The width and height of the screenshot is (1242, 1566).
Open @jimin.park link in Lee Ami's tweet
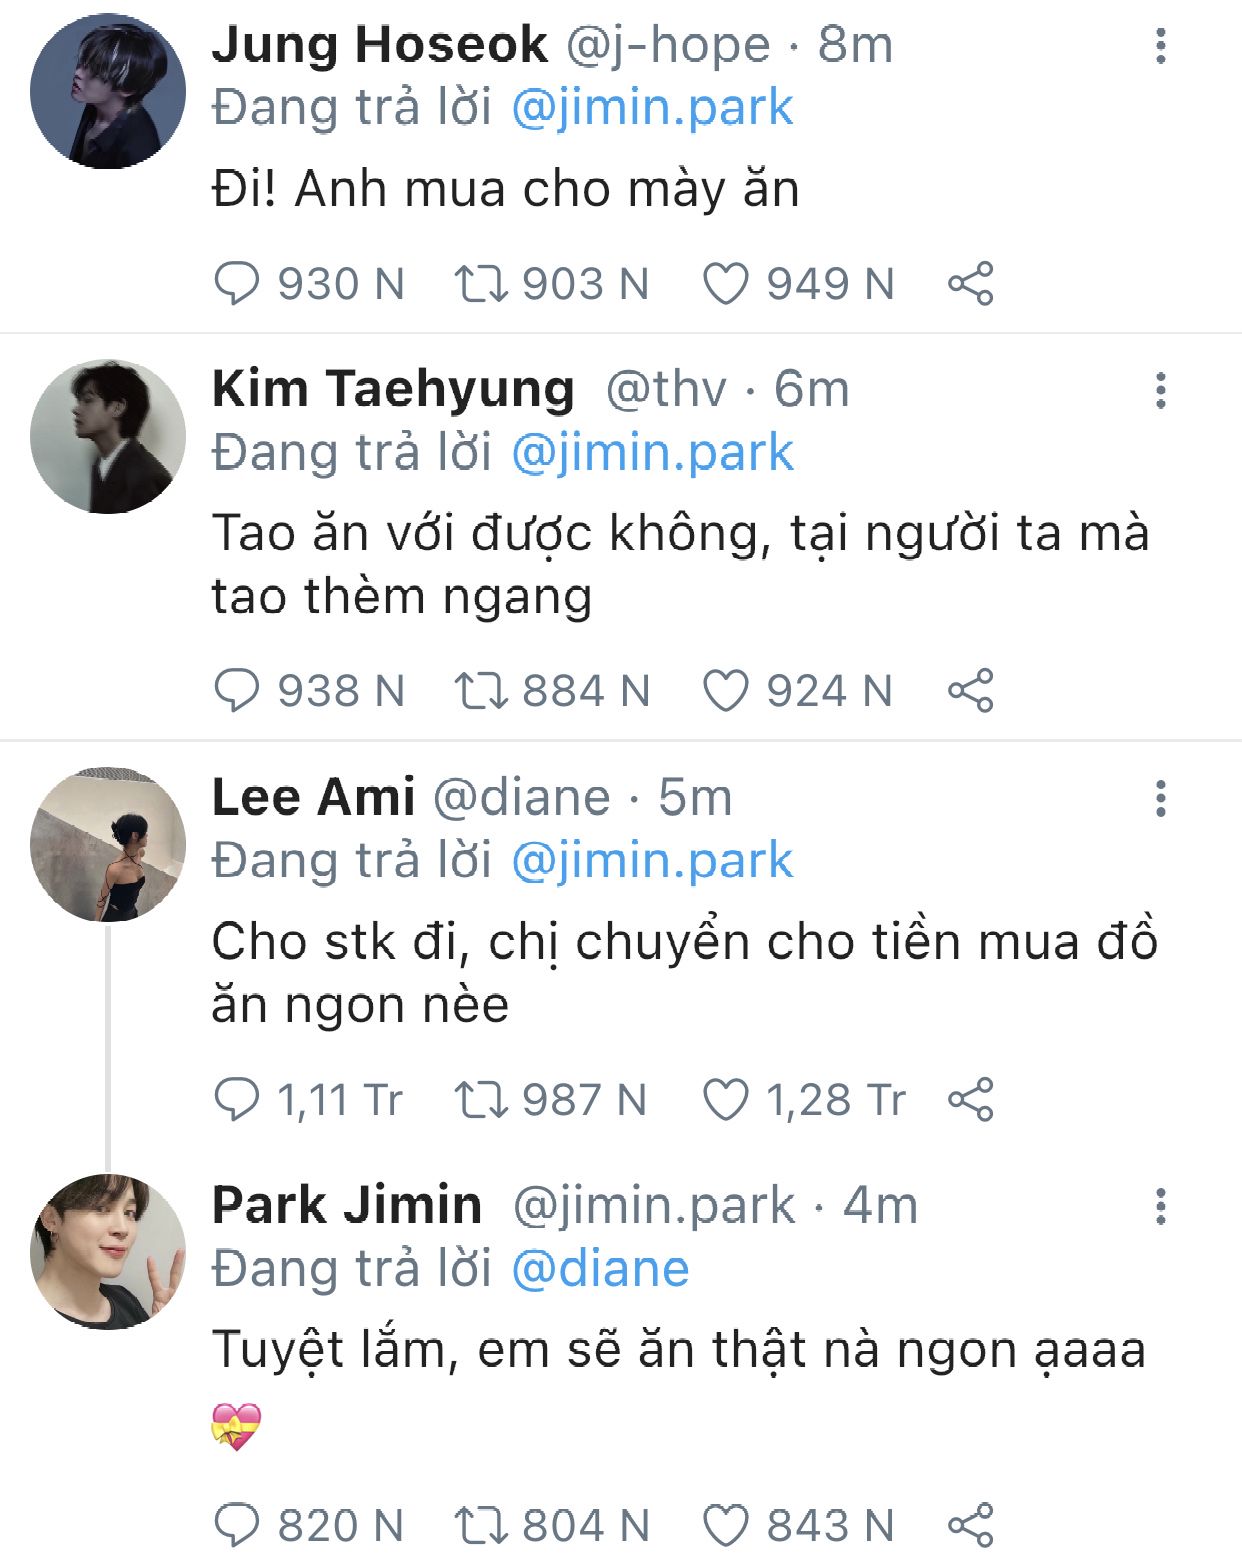[x=652, y=861]
